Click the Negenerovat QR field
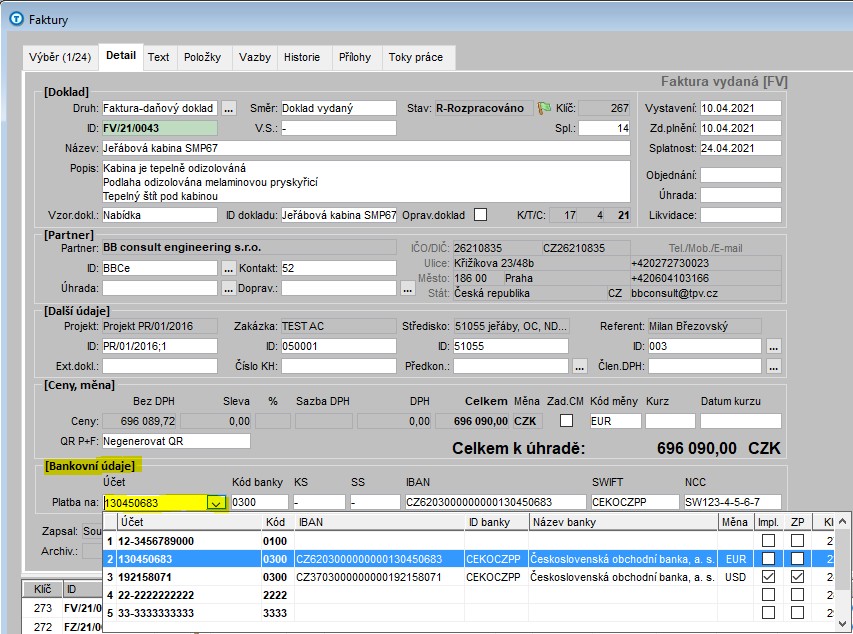Viewport: 853px width, 634px height. pos(176,441)
